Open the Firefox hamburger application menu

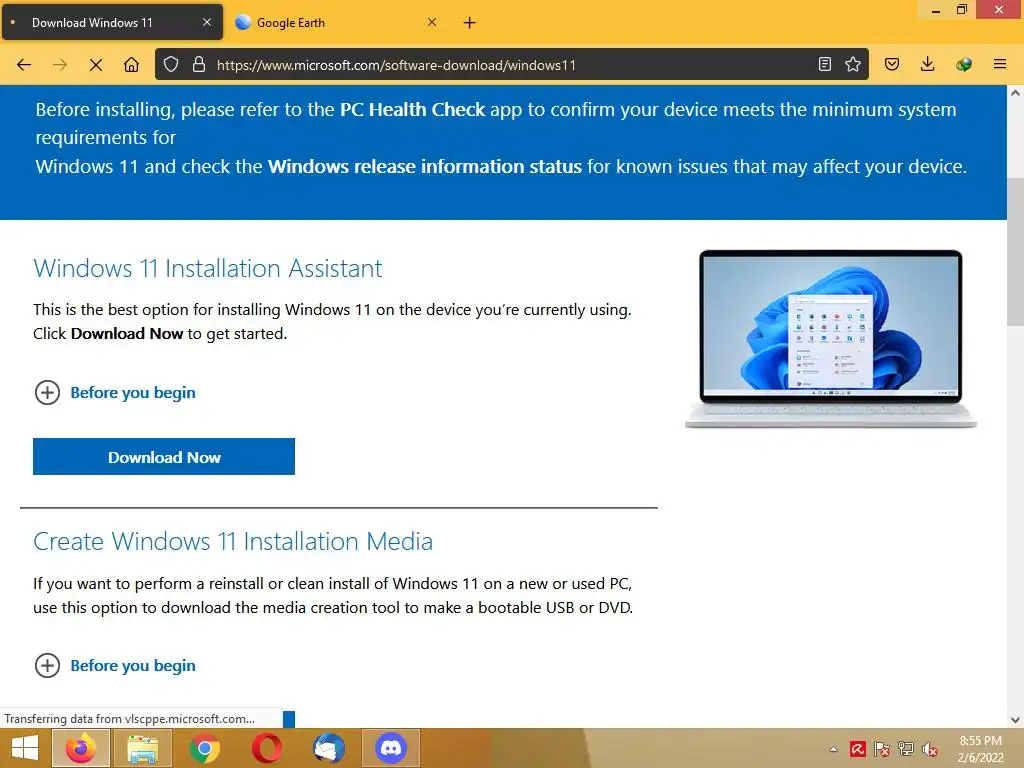1000,64
